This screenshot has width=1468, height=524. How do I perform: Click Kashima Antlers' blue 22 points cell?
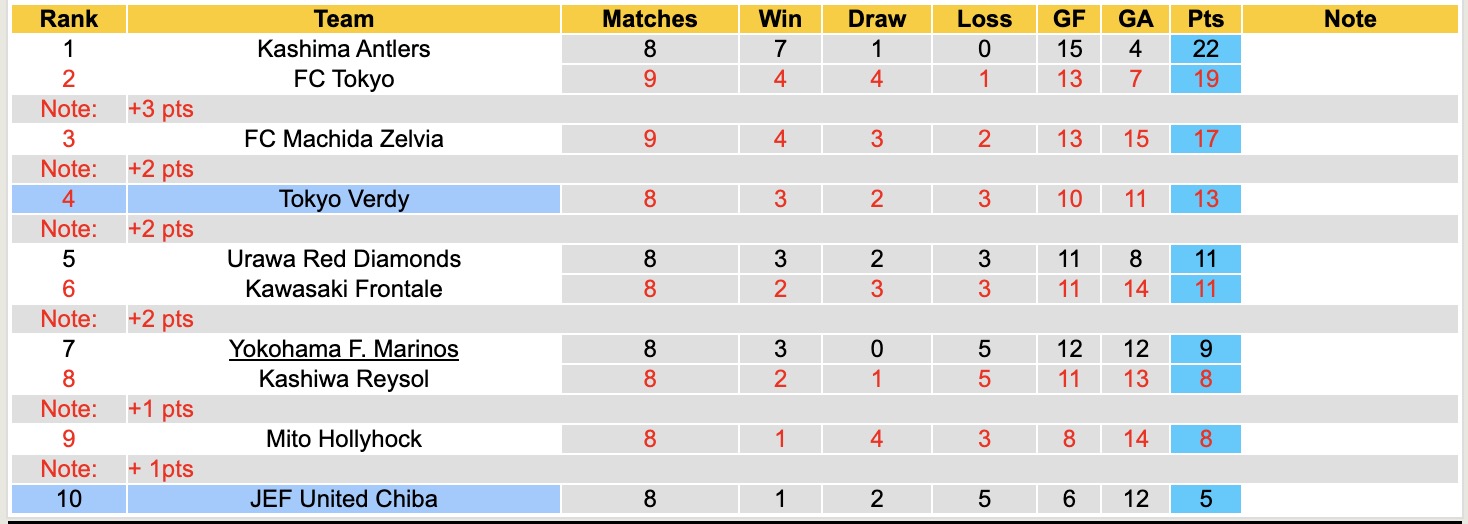coord(1206,49)
